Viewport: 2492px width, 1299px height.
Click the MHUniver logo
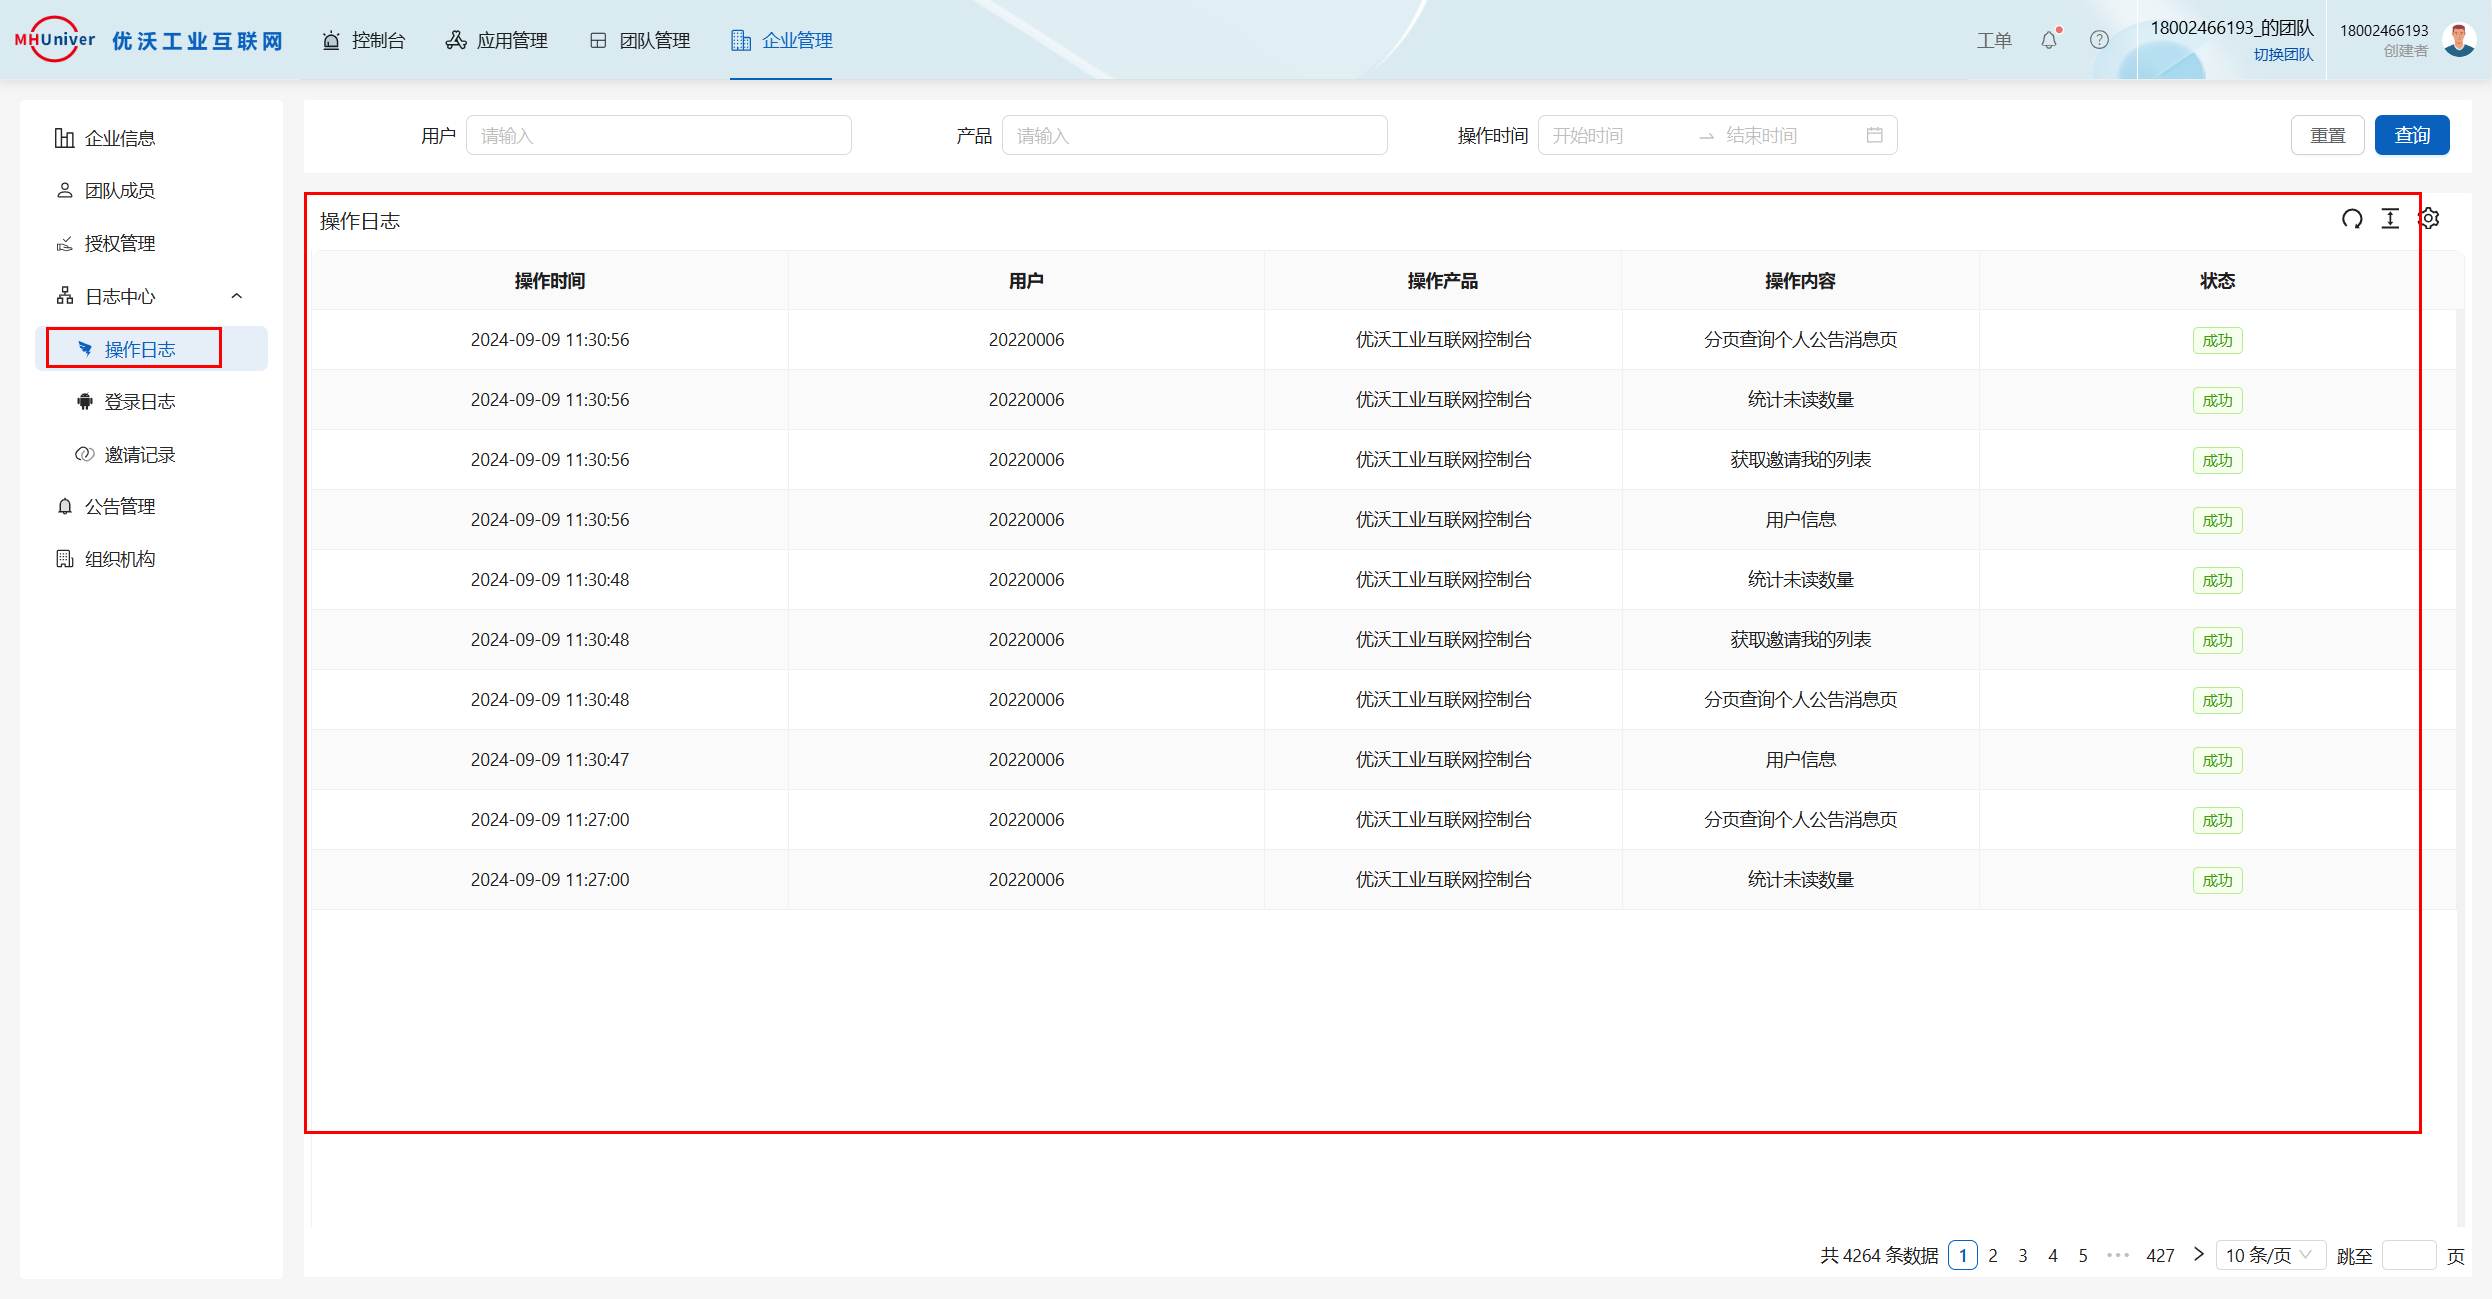tap(55, 40)
